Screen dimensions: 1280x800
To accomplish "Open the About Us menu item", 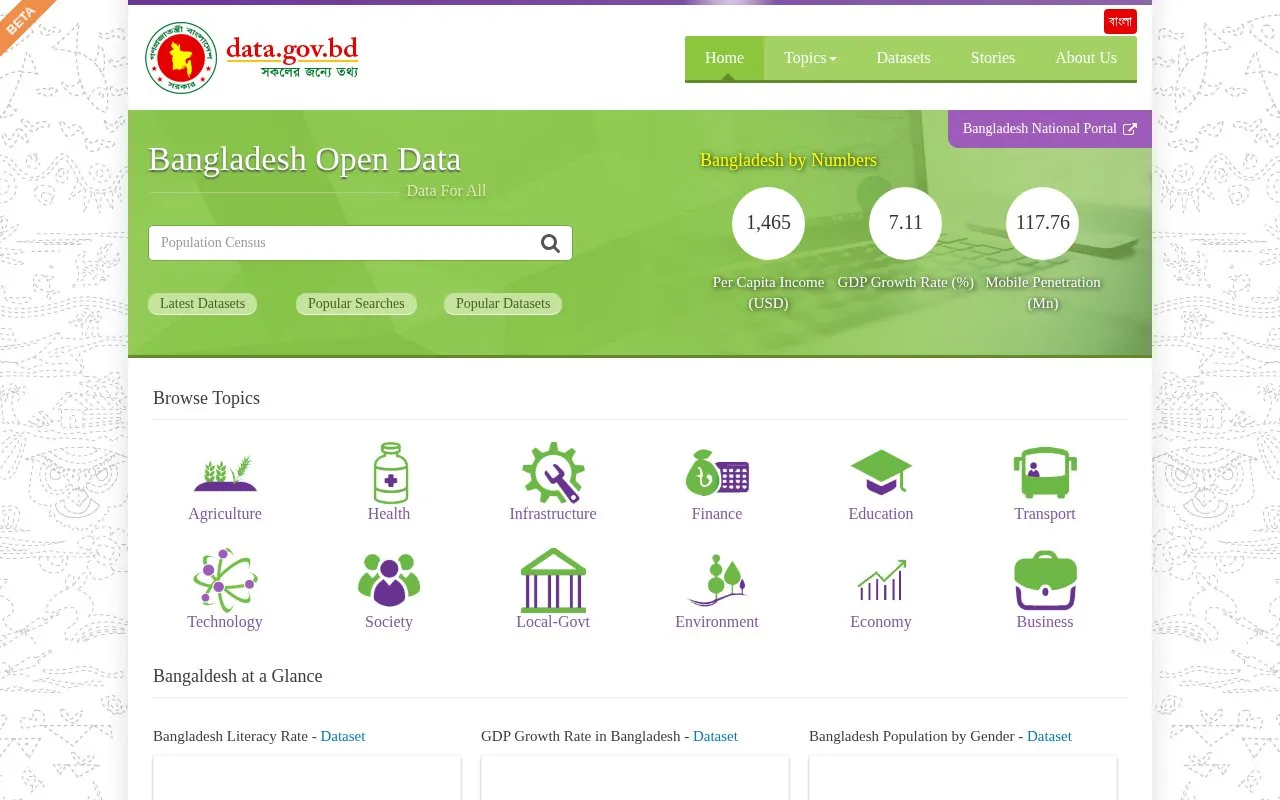I will [1086, 58].
